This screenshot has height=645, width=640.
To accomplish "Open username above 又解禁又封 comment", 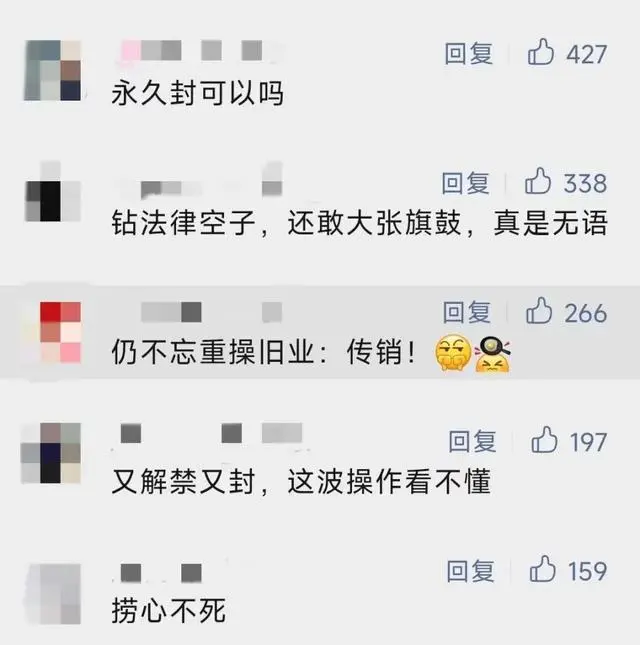I will (x=211, y=433).
